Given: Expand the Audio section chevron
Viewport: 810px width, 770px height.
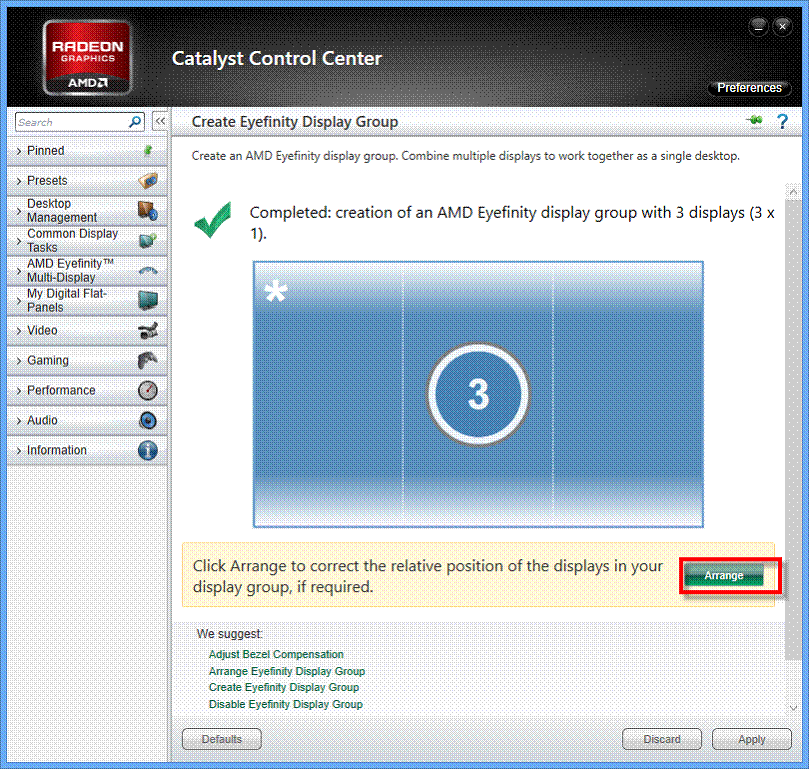Looking at the screenshot, I should [19, 420].
